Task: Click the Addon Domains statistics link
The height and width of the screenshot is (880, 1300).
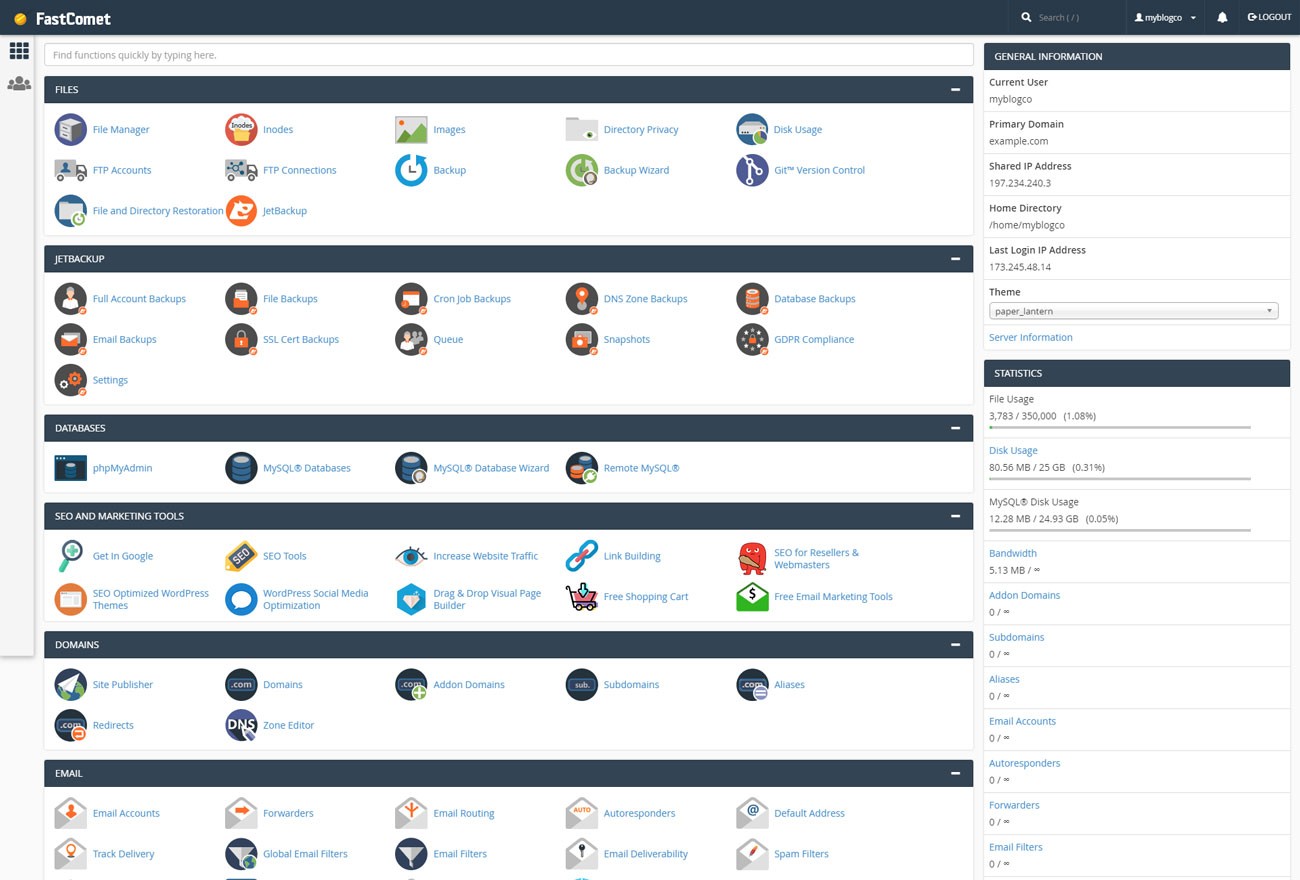Action: [x=1024, y=595]
